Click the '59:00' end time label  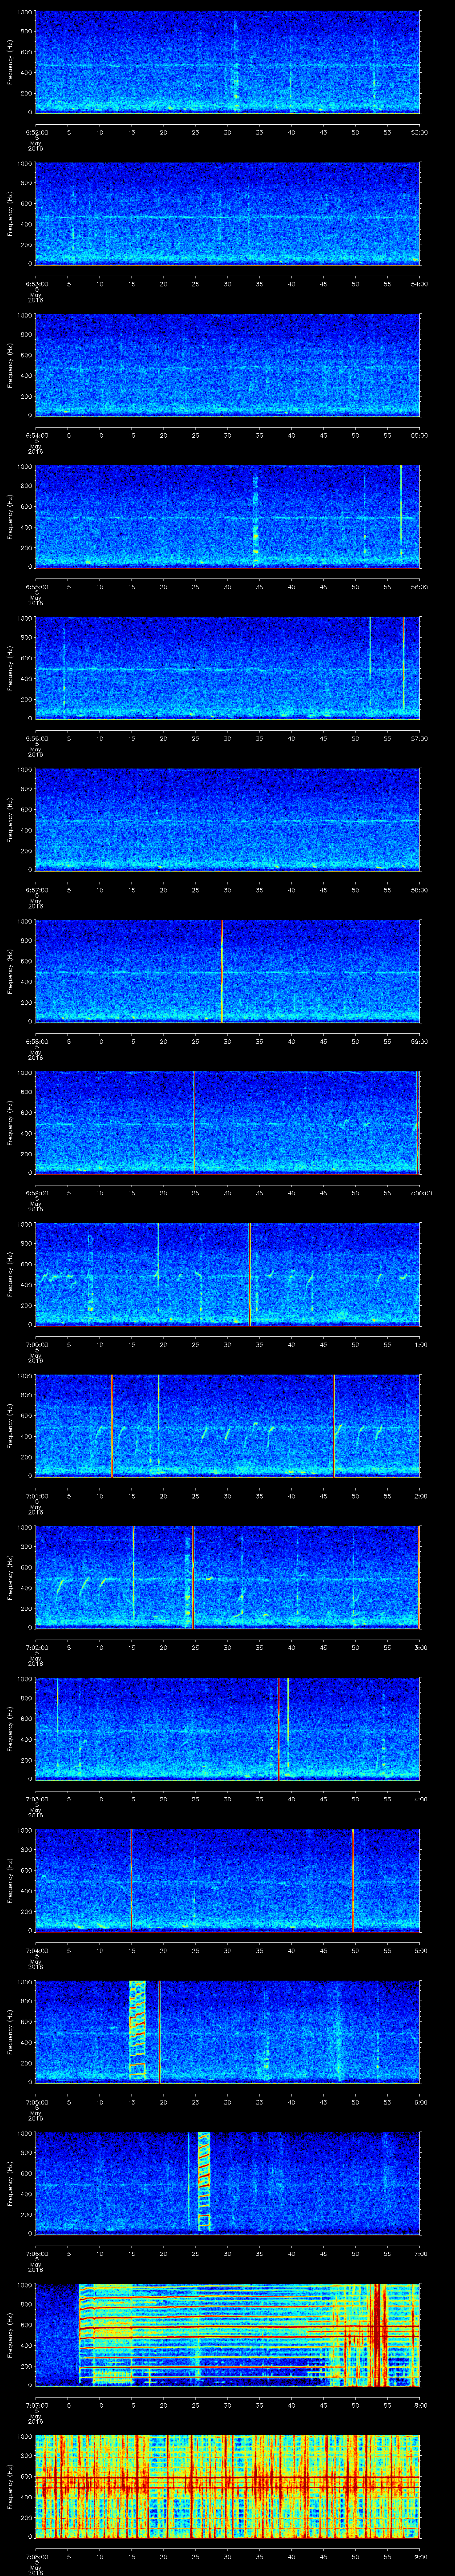pyautogui.click(x=420, y=1041)
